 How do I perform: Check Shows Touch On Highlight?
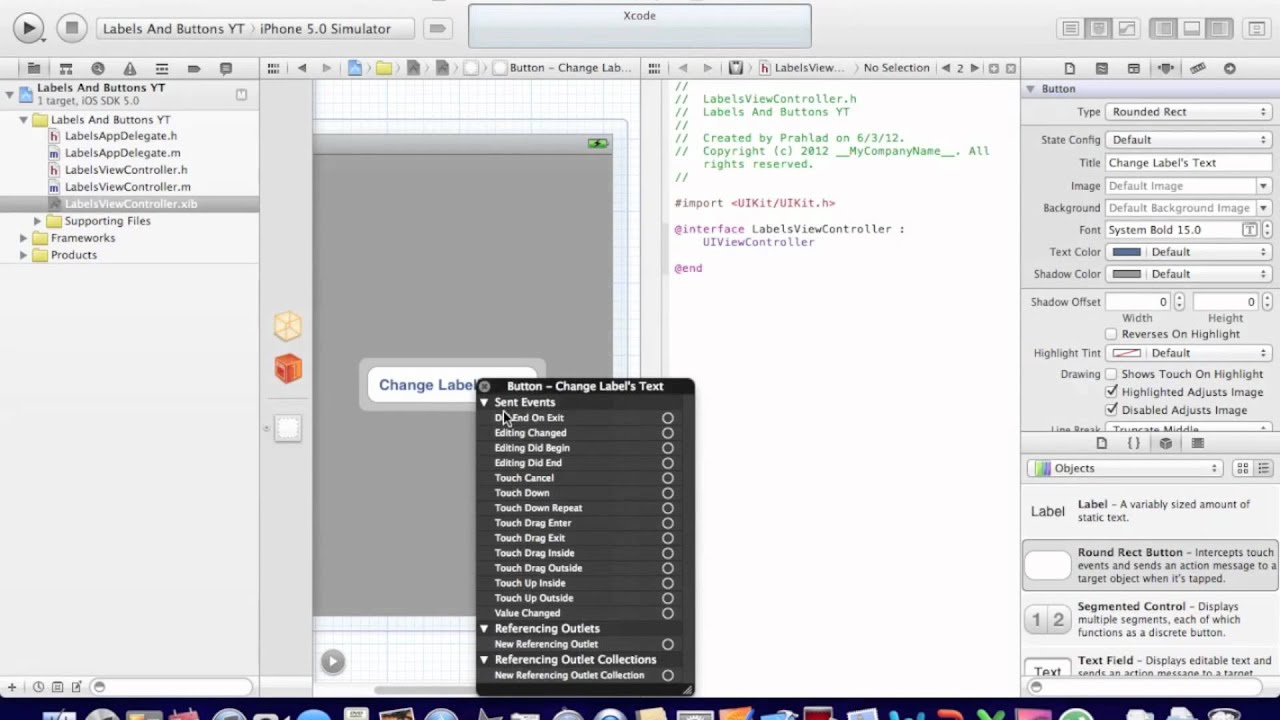[1111, 374]
